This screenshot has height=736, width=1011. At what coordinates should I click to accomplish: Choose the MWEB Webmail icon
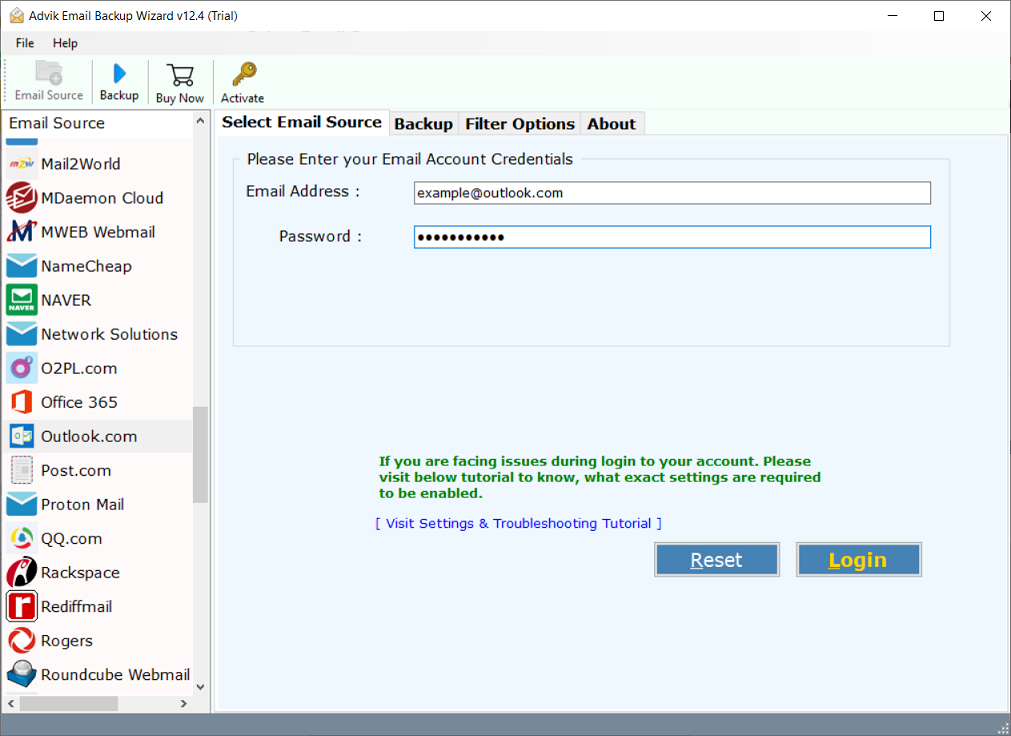click(x=22, y=232)
